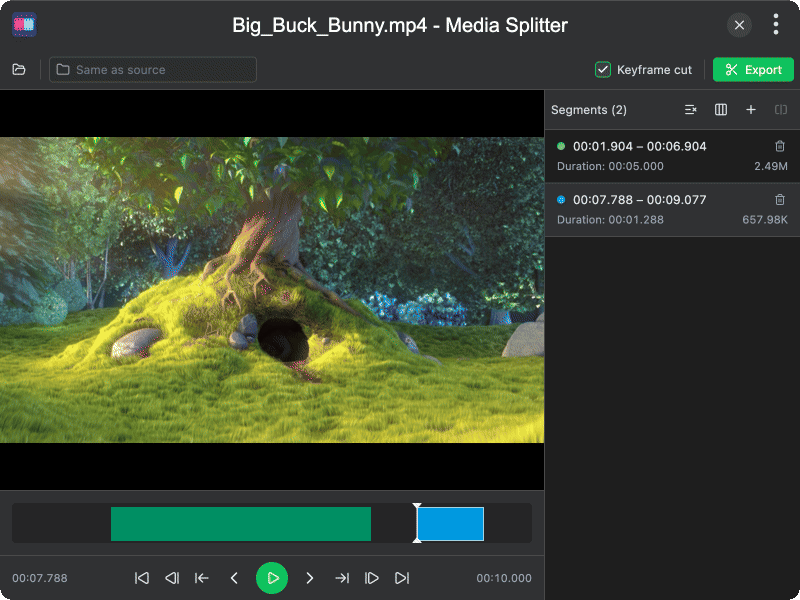The height and width of the screenshot is (600, 800).
Task: Click the Media Splitter app logo
Action: coord(24,24)
